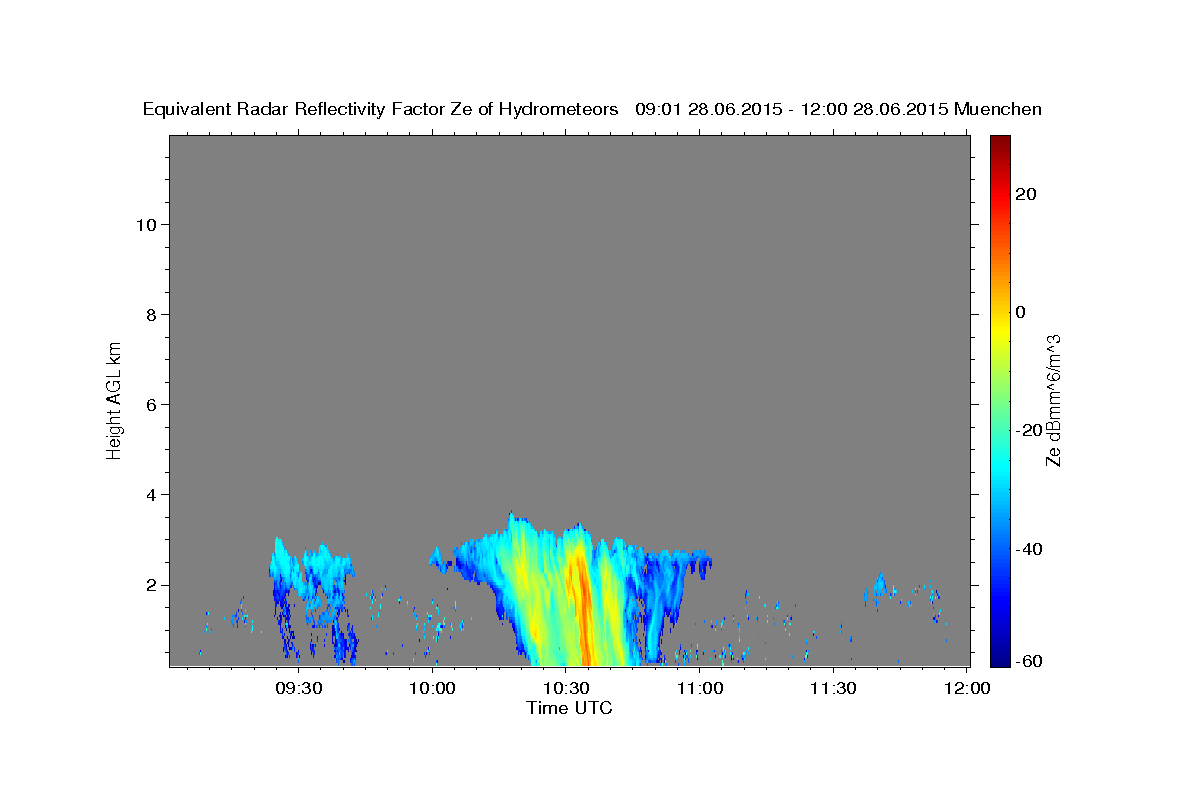Click the 'Ze dBmm^6/m^3' colorbar unit label

tap(1053, 400)
